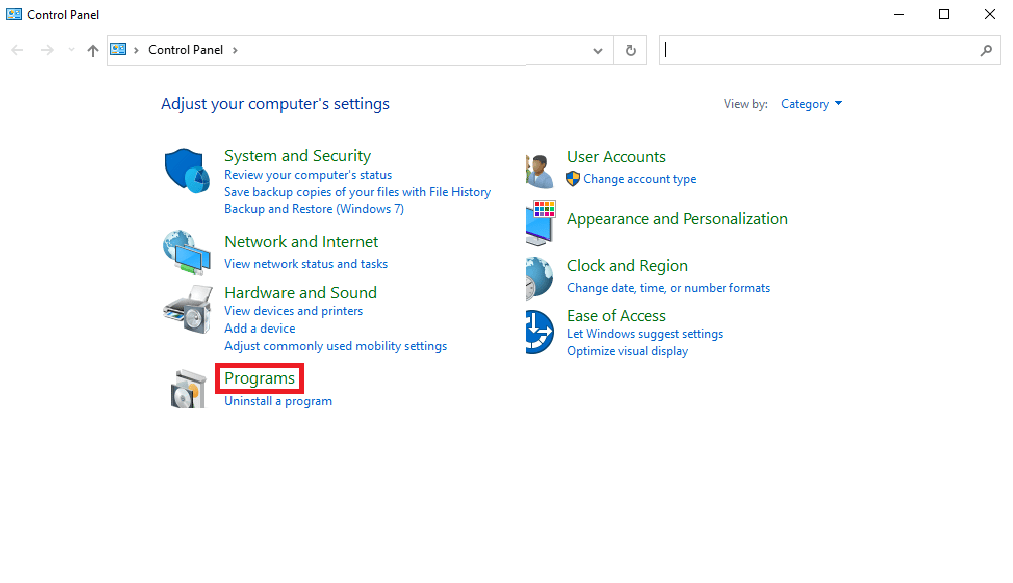Click the back navigation arrow
1013x583 pixels.
[17, 50]
